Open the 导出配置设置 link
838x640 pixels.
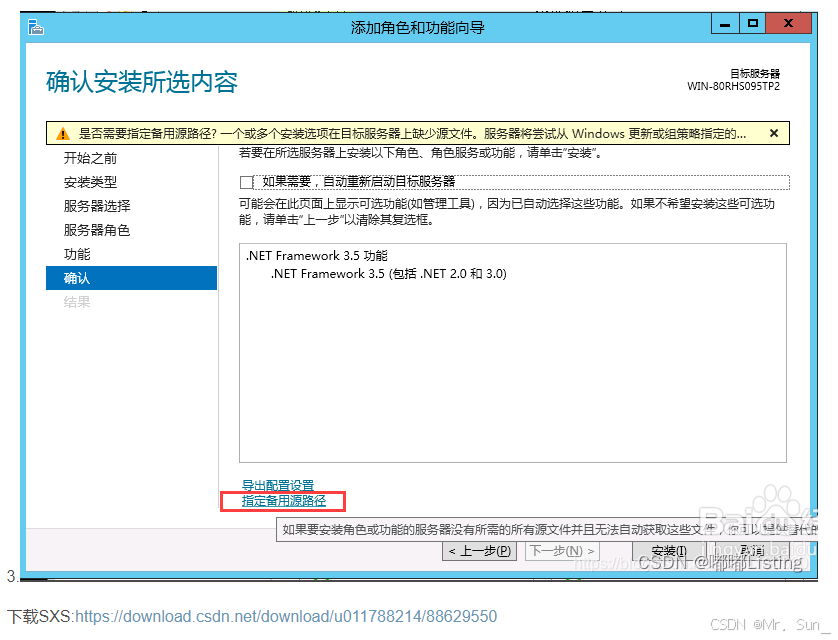point(277,486)
